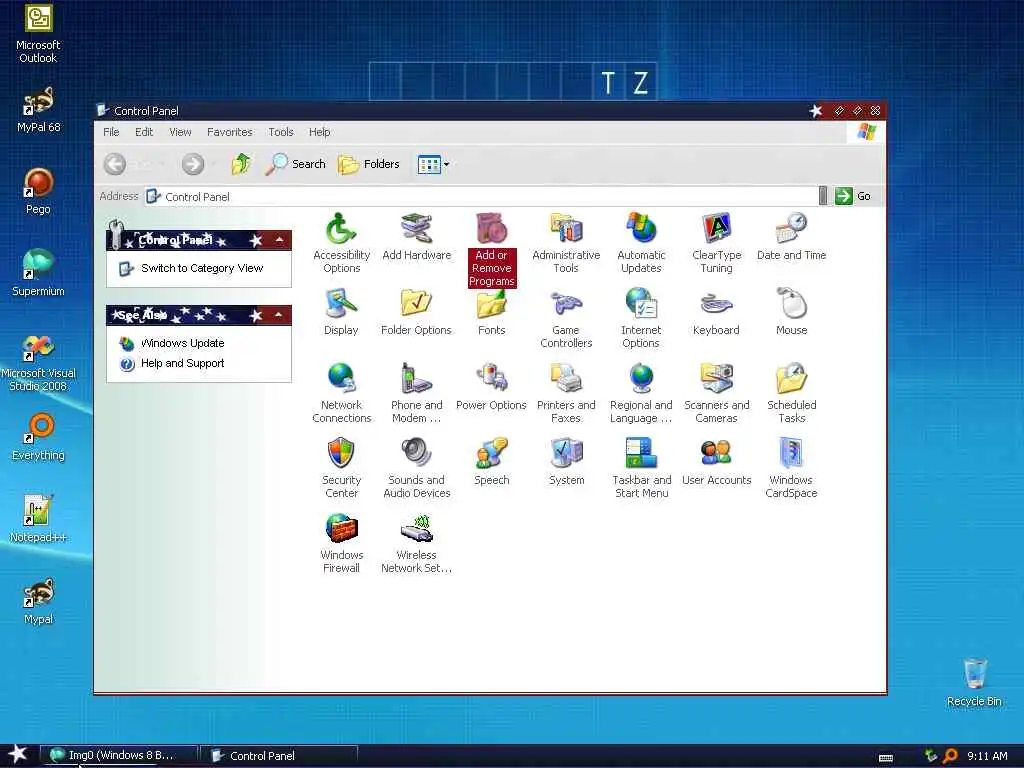This screenshot has height=768, width=1024.
Task: Open the Edit menu
Action: pyautogui.click(x=144, y=132)
